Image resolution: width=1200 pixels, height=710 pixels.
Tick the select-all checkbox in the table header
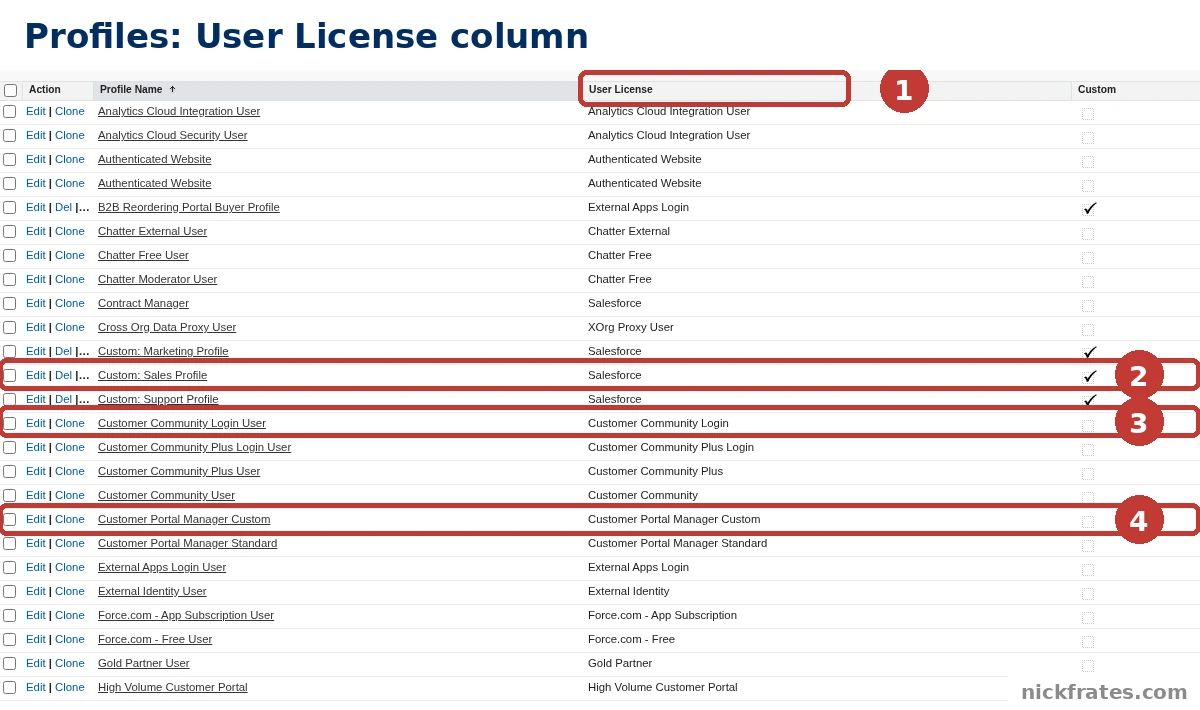click(x=10, y=90)
